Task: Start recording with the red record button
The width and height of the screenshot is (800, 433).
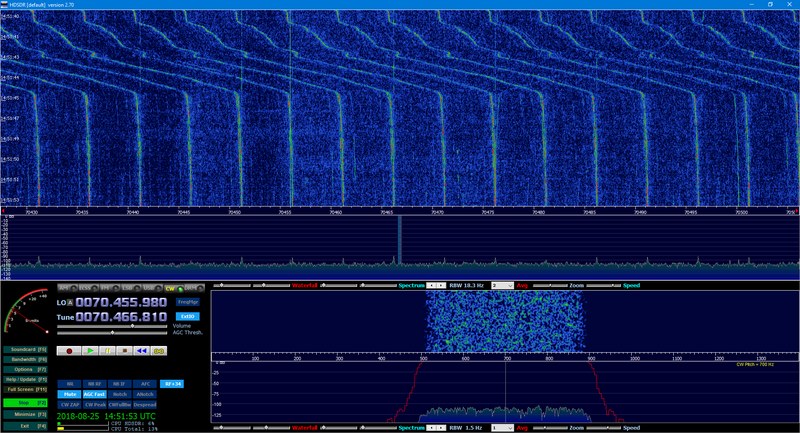Action: point(69,351)
